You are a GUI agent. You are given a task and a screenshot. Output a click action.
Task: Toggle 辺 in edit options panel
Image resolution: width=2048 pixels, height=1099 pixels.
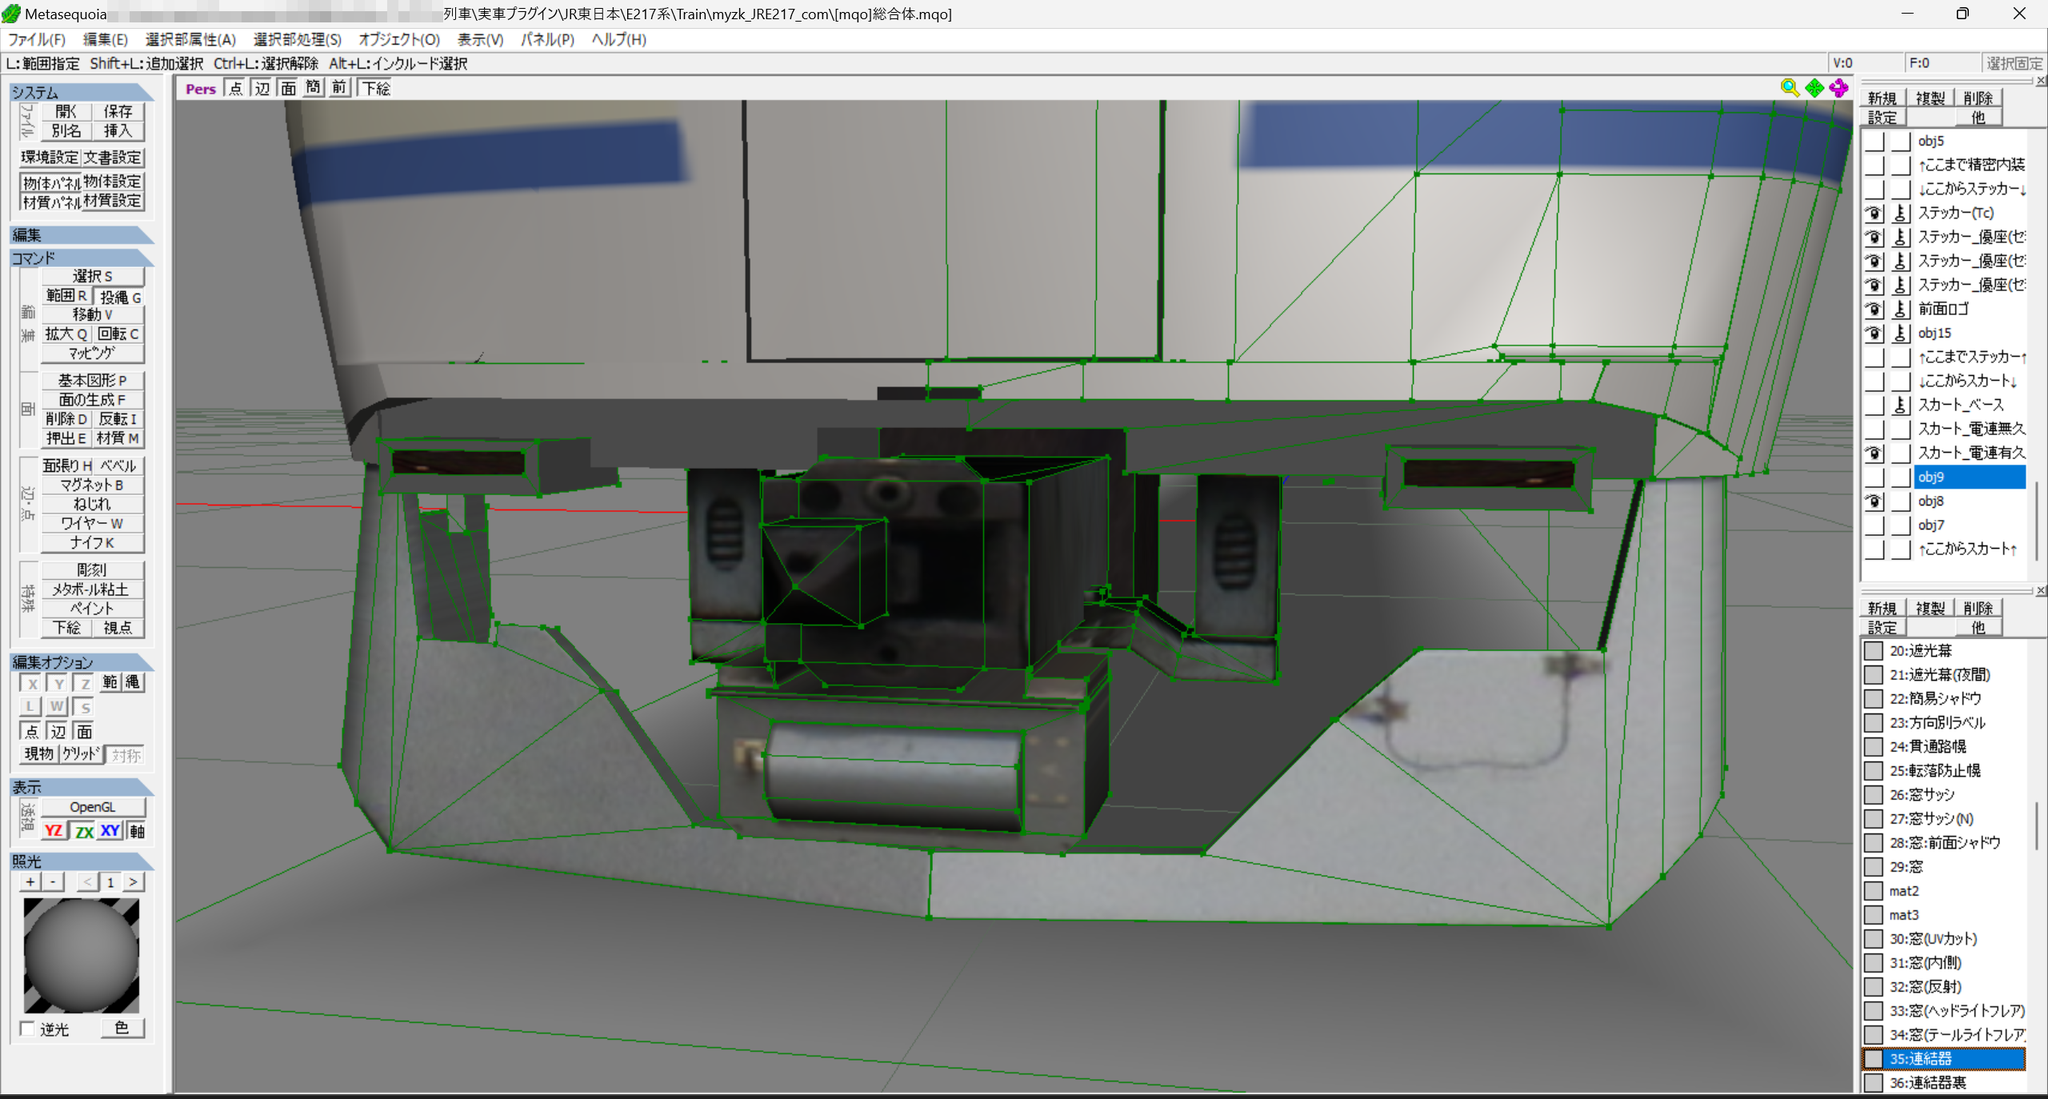click(x=58, y=731)
